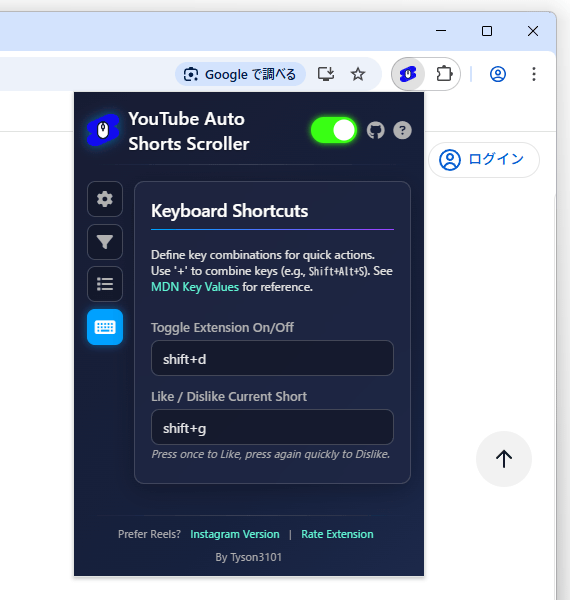Viewport: 570px width, 600px height.
Task: Click the 'By Tyson3101' credit text
Action: [248, 557]
